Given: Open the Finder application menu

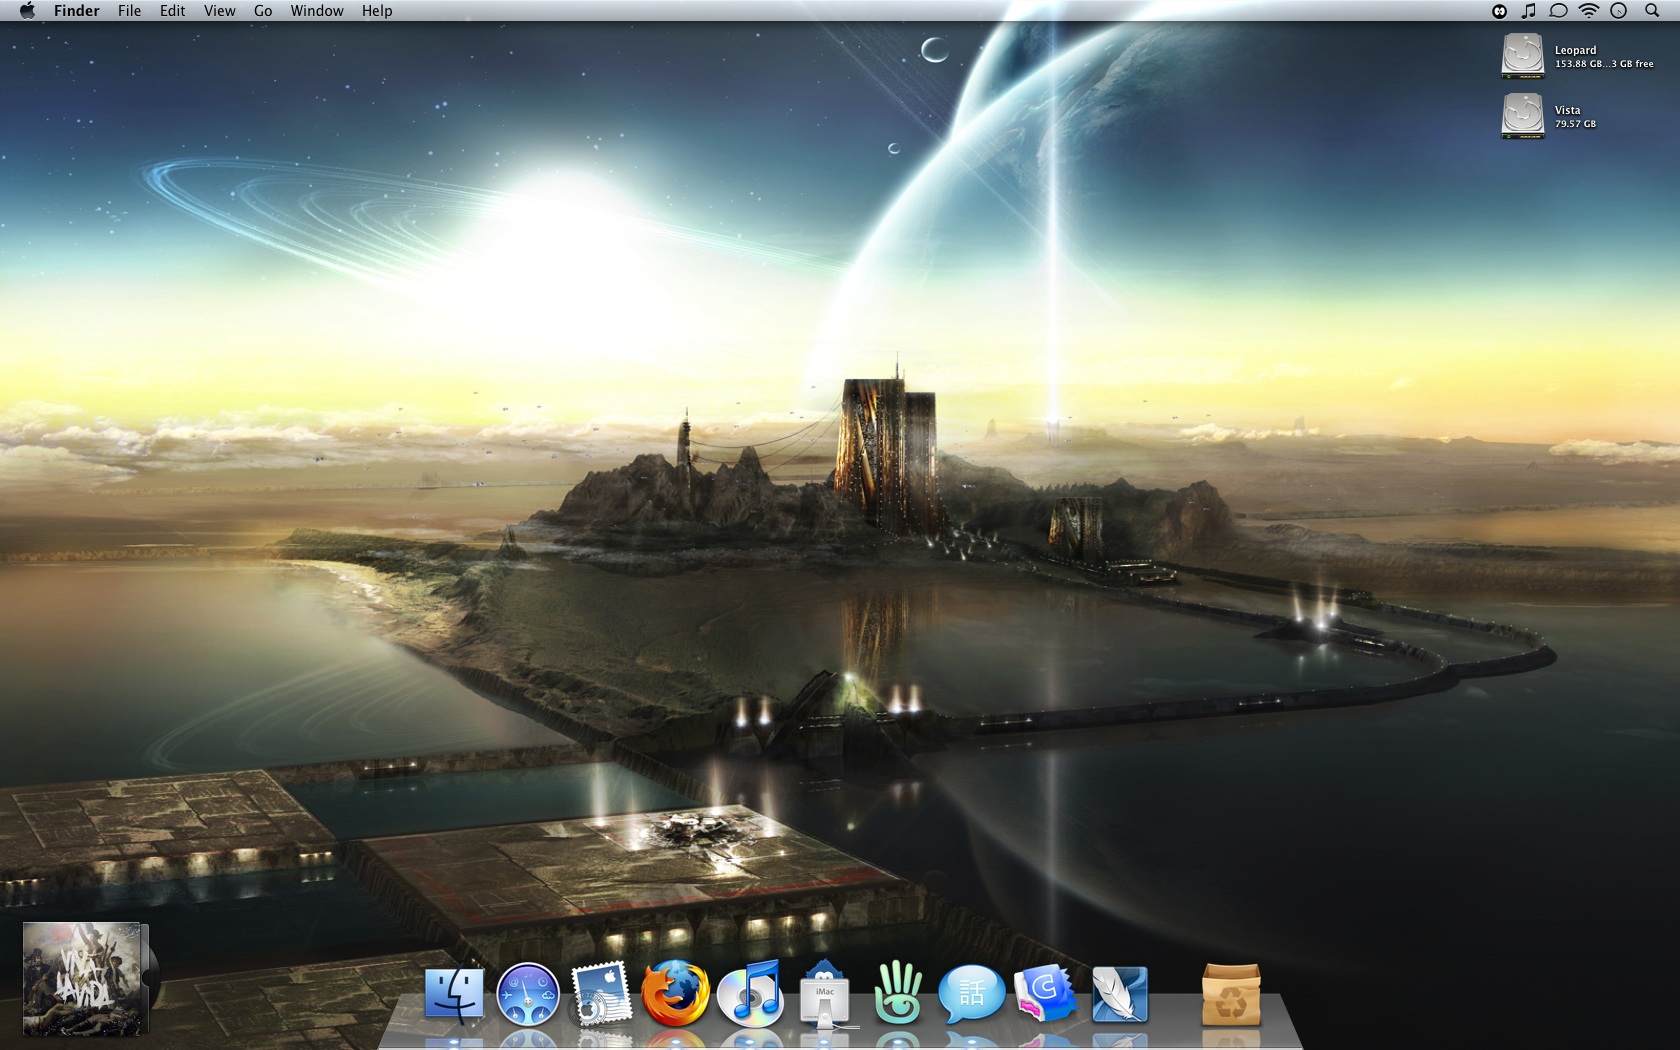Looking at the screenshot, I should tap(77, 11).
